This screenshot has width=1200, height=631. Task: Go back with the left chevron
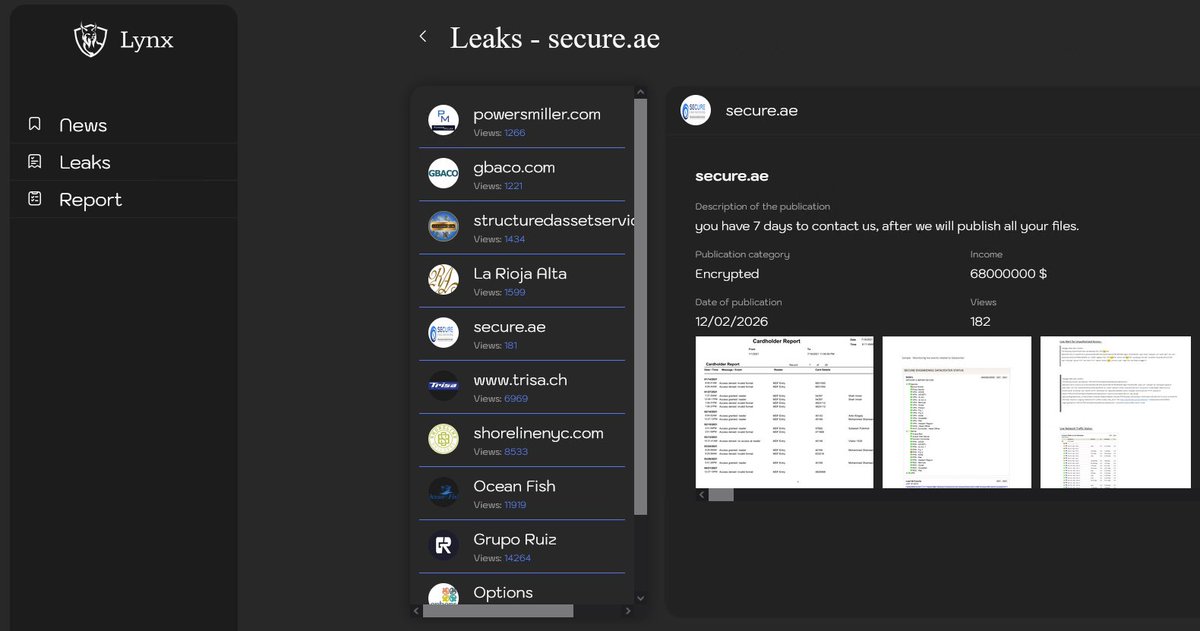tap(423, 36)
